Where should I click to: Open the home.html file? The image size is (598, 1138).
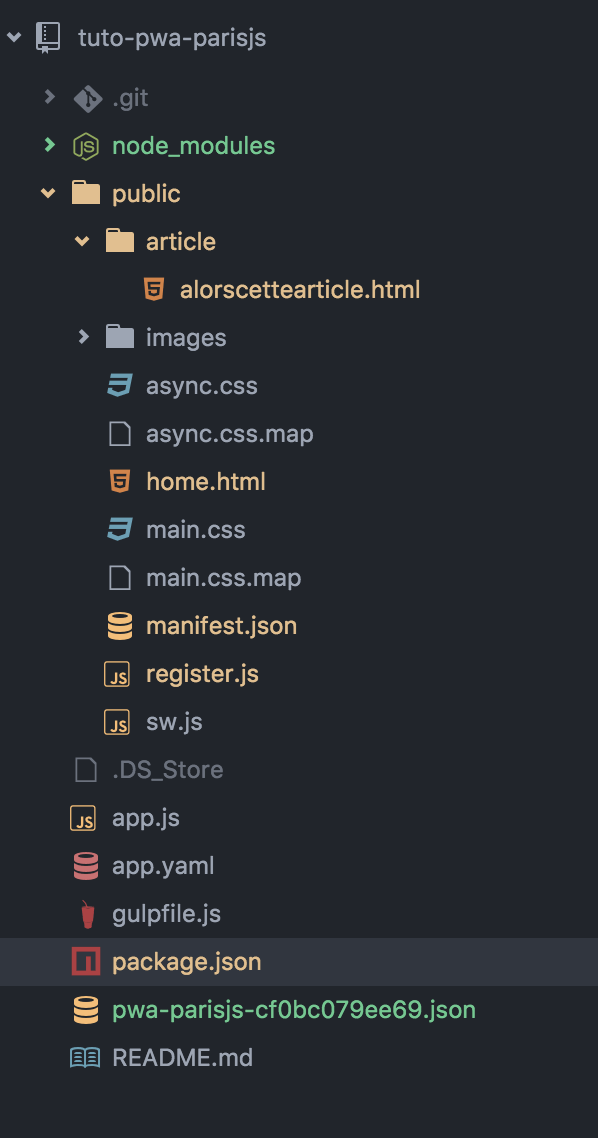point(205,481)
